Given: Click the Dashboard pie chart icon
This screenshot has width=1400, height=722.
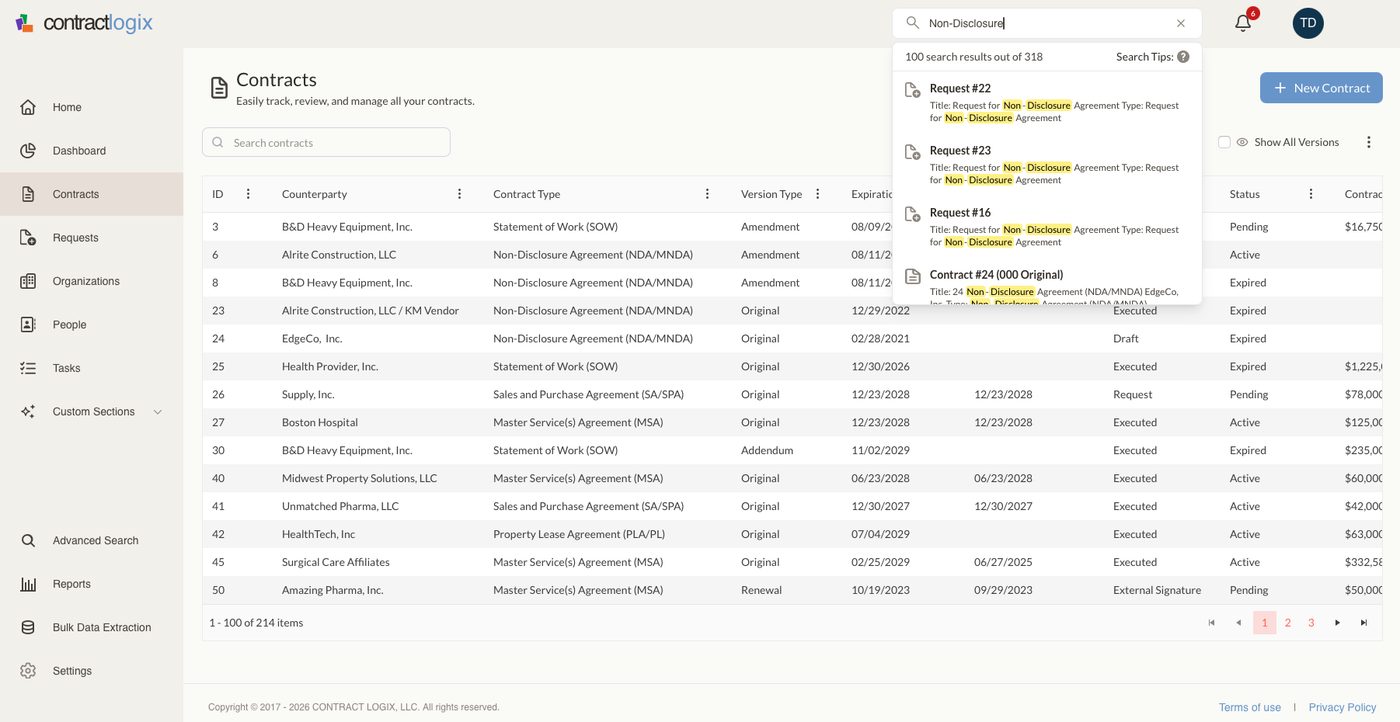Looking at the screenshot, I should coord(28,151).
